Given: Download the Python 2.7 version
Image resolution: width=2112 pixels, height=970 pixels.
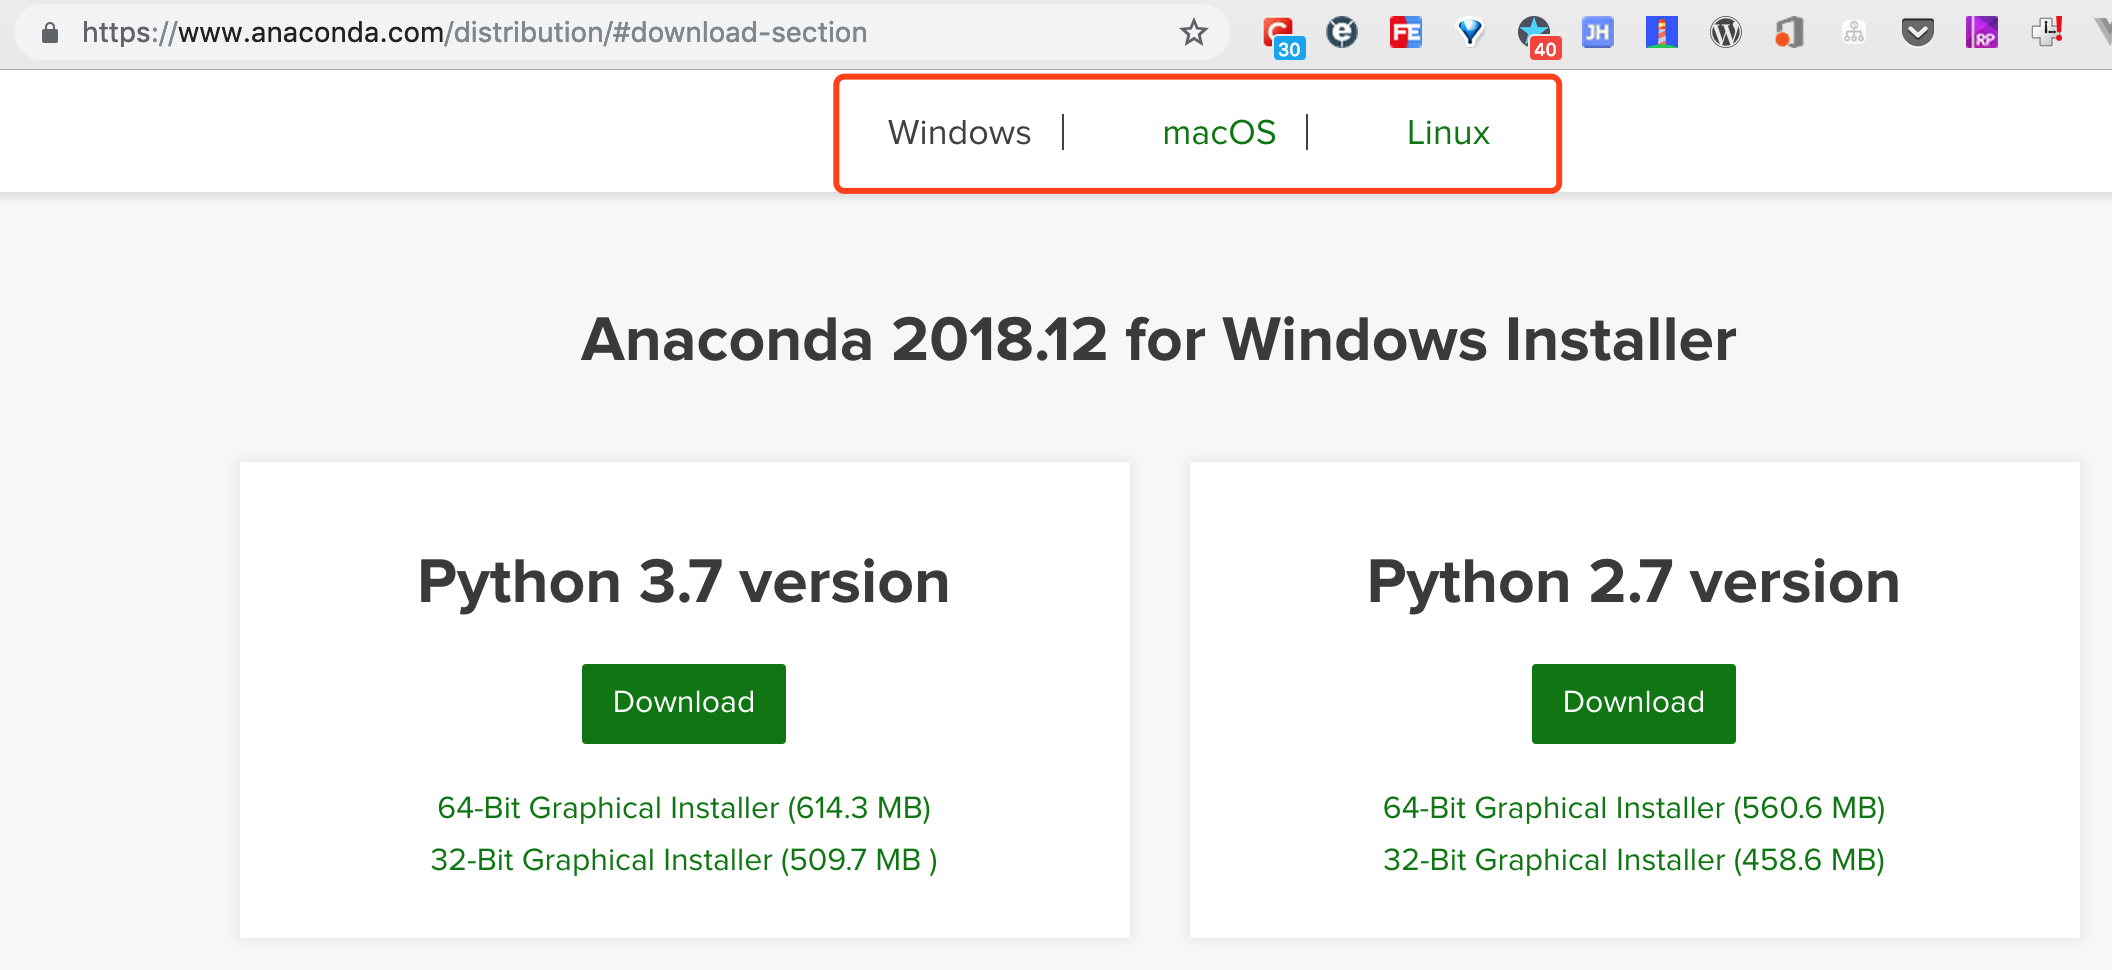Looking at the screenshot, I should pyautogui.click(x=1634, y=703).
